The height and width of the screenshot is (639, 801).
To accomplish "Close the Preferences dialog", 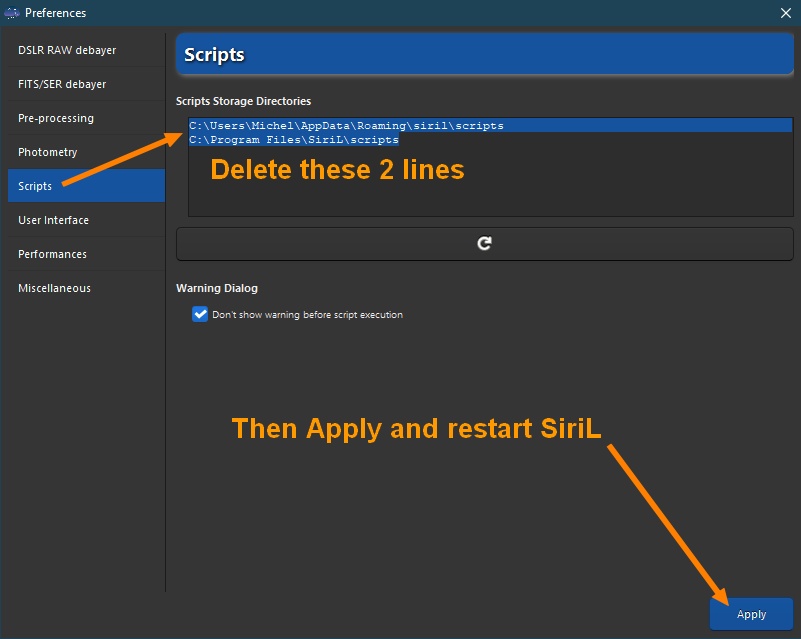I will (786, 13).
